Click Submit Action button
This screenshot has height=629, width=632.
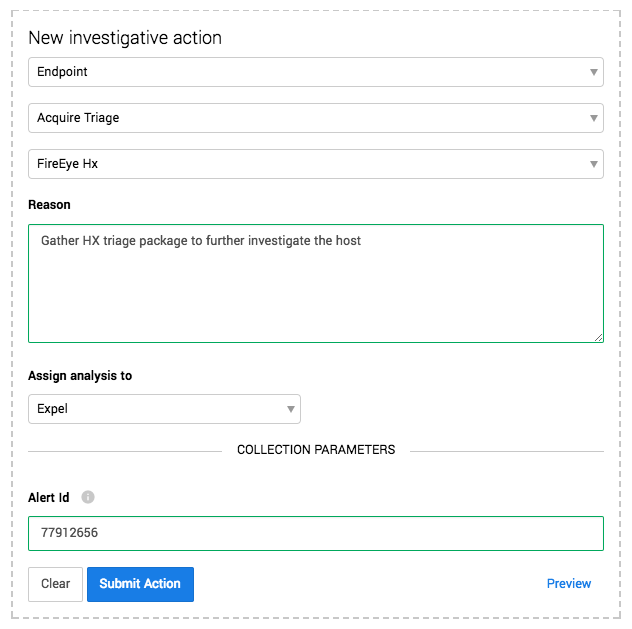(x=140, y=584)
